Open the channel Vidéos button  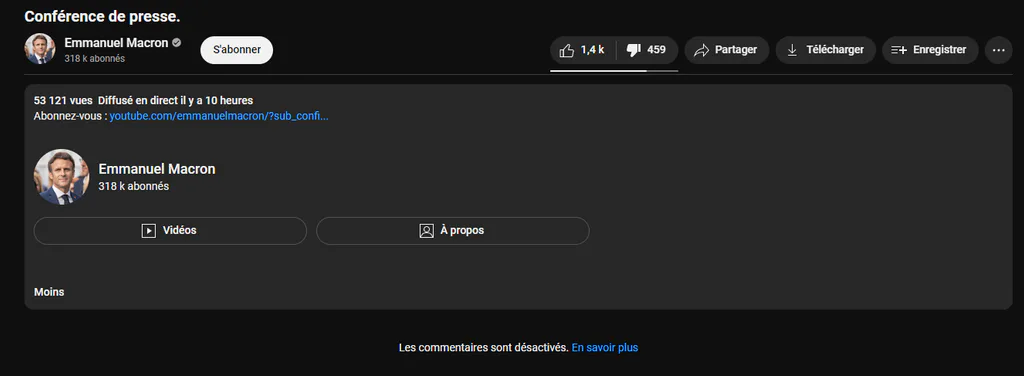point(170,231)
